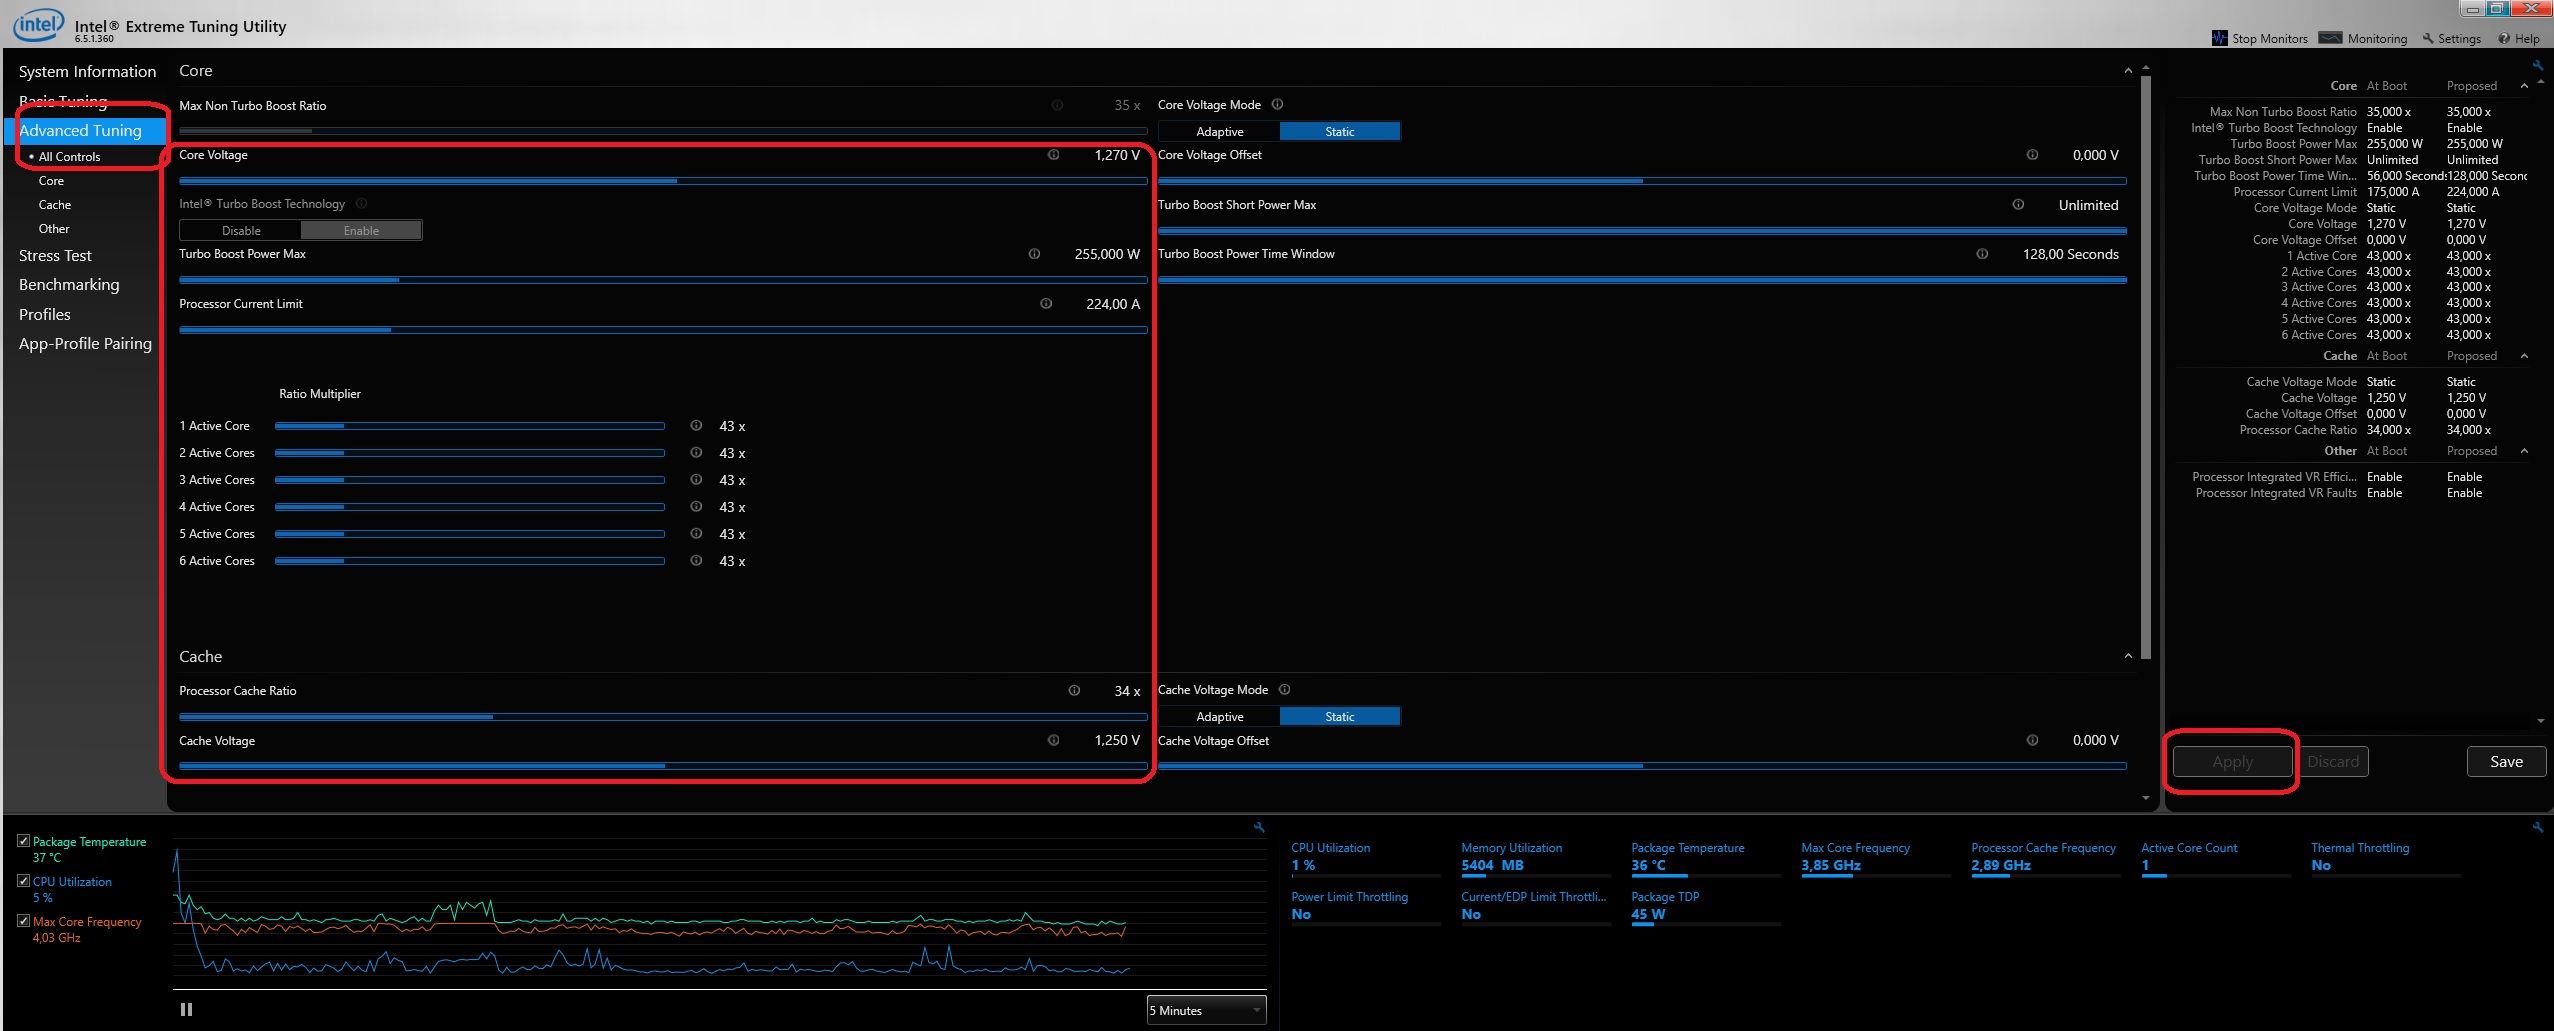Toggle Max Core Frequency graph checkbox
The image size is (2554, 1031).
click(23, 922)
